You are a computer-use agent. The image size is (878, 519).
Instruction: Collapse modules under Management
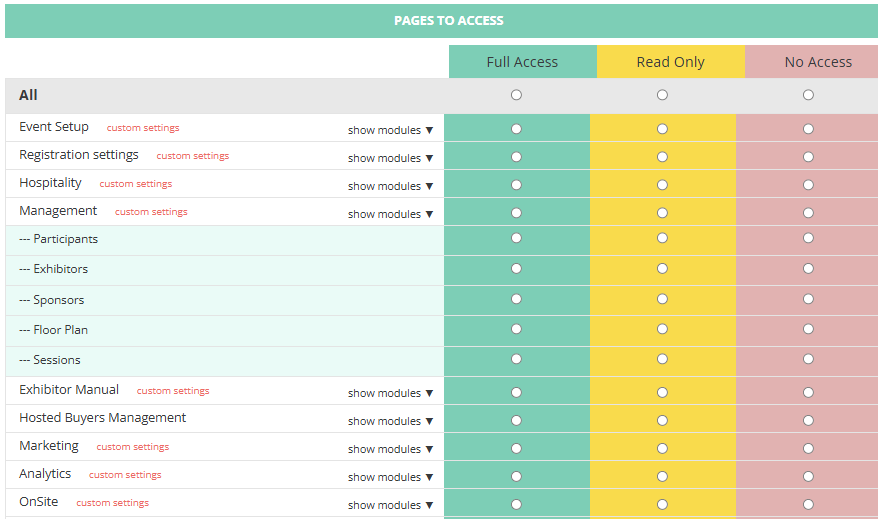390,214
